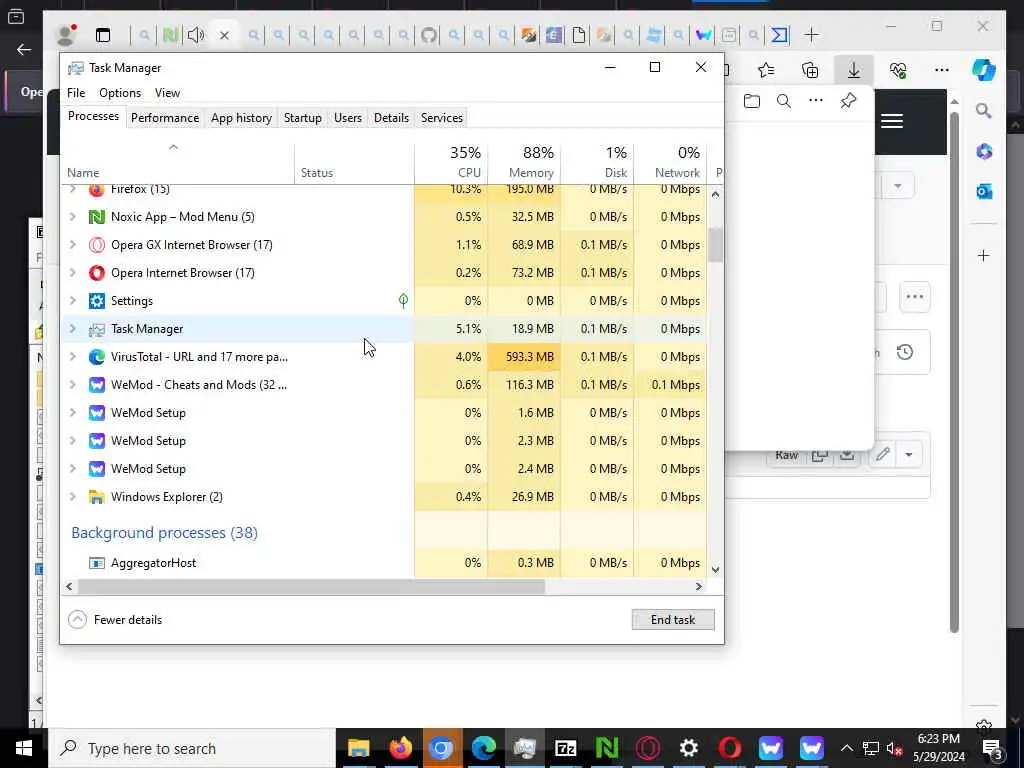Open the browser Downloads toolbar icon

(x=854, y=70)
